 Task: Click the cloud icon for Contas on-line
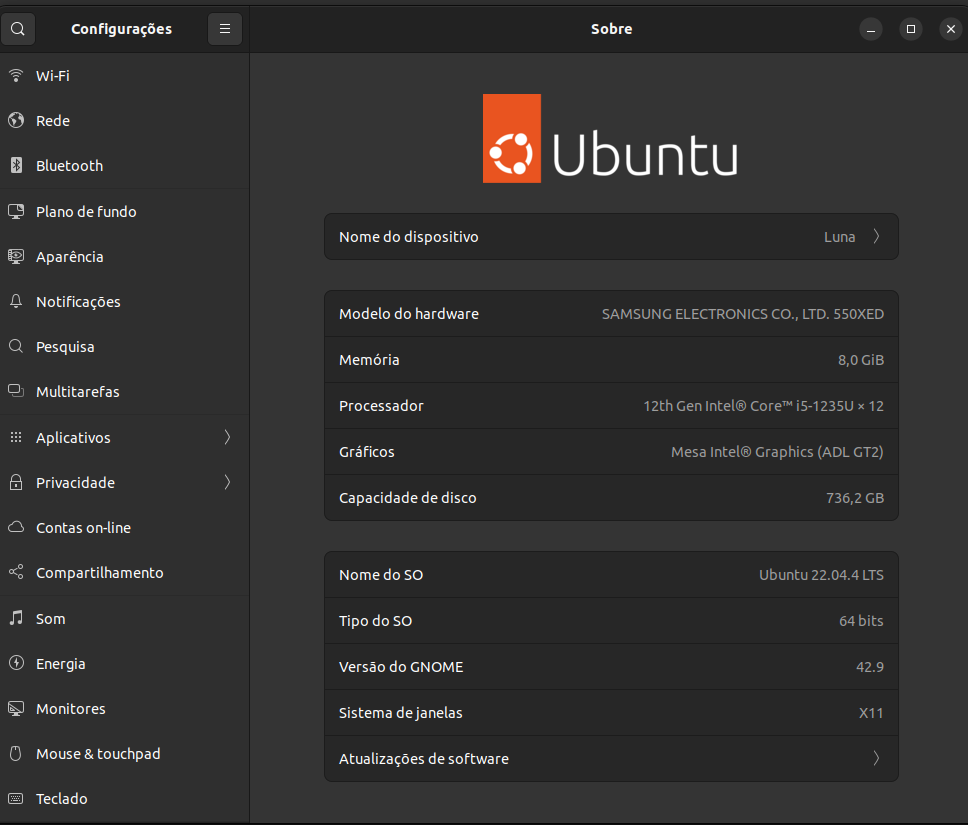(x=16, y=527)
